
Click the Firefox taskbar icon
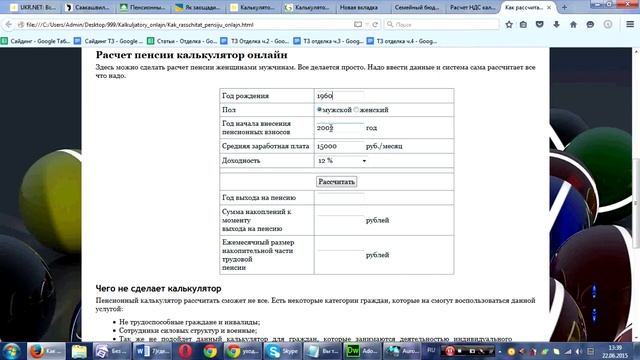tap(46, 351)
